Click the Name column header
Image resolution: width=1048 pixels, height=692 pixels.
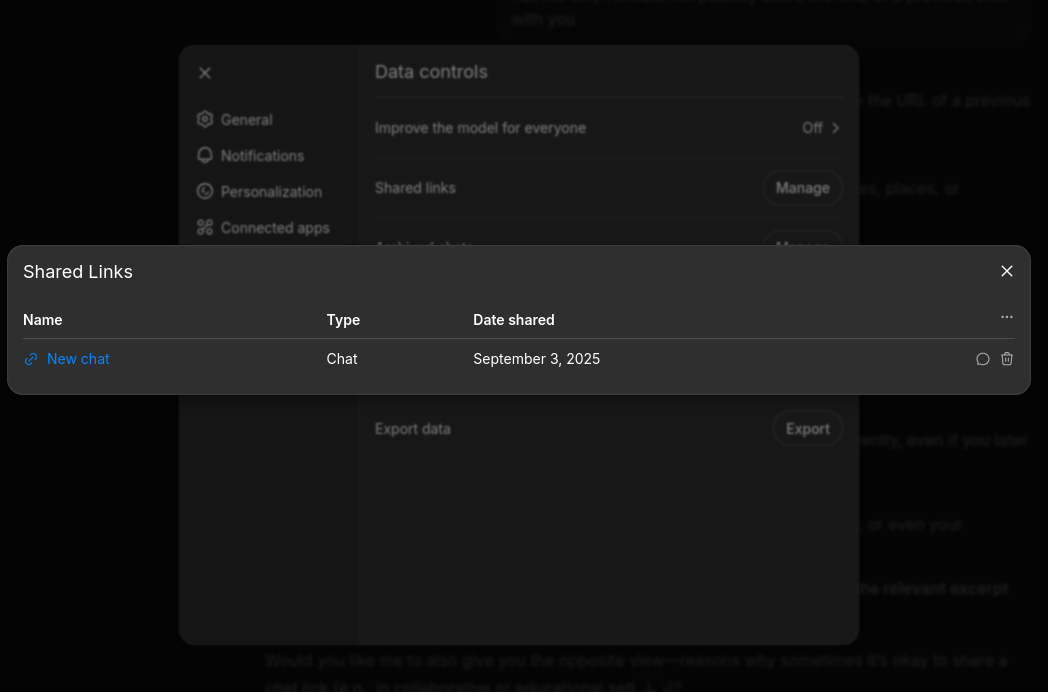click(x=43, y=320)
